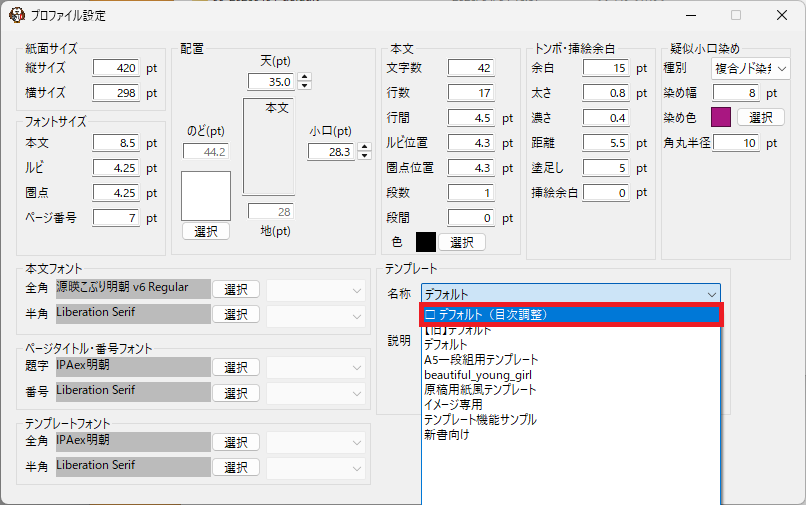Image resolution: width=806 pixels, height=505 pixels.
Task: Pick イメージ専用 template
Action: click(x=571, y=405)
